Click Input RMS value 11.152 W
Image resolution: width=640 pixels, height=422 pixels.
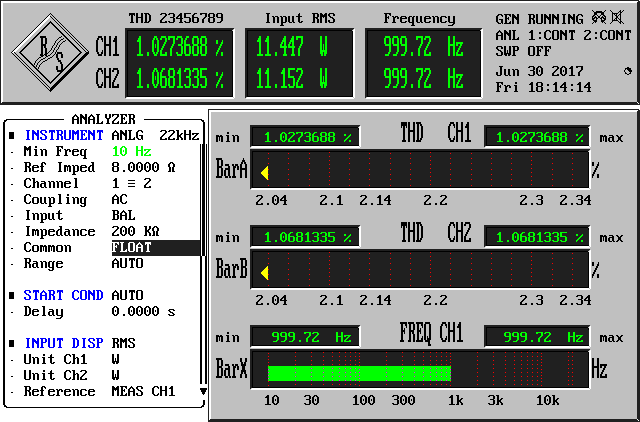292,78
